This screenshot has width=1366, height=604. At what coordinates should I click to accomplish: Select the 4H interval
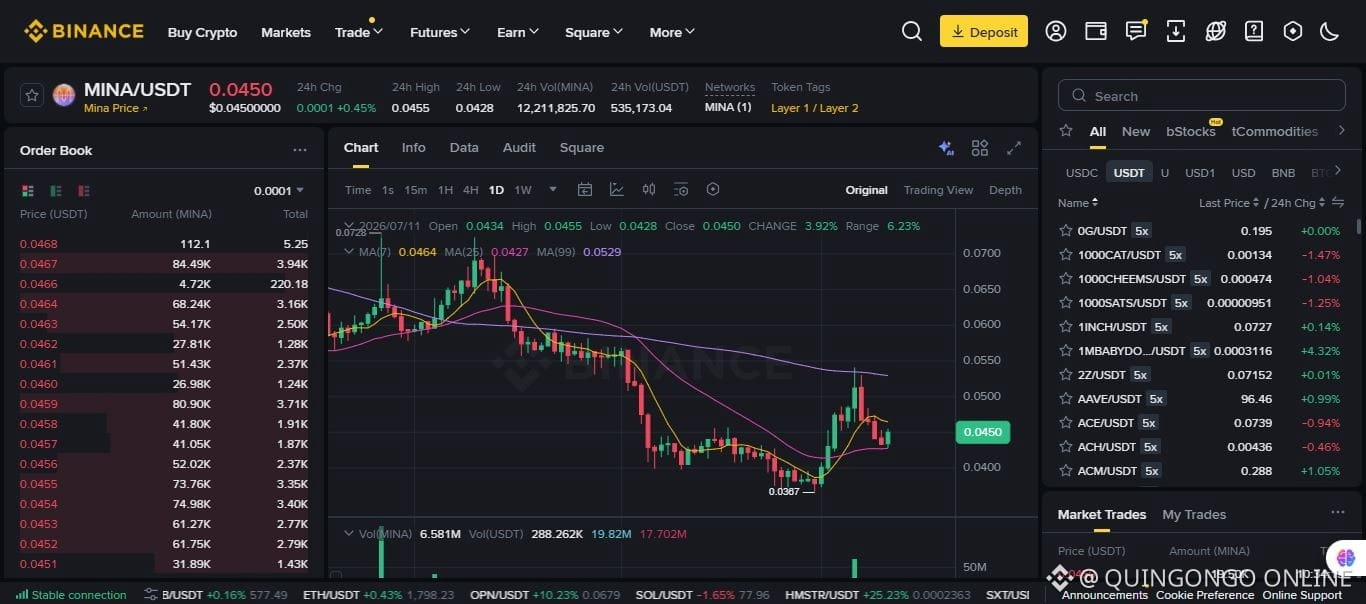470,190
